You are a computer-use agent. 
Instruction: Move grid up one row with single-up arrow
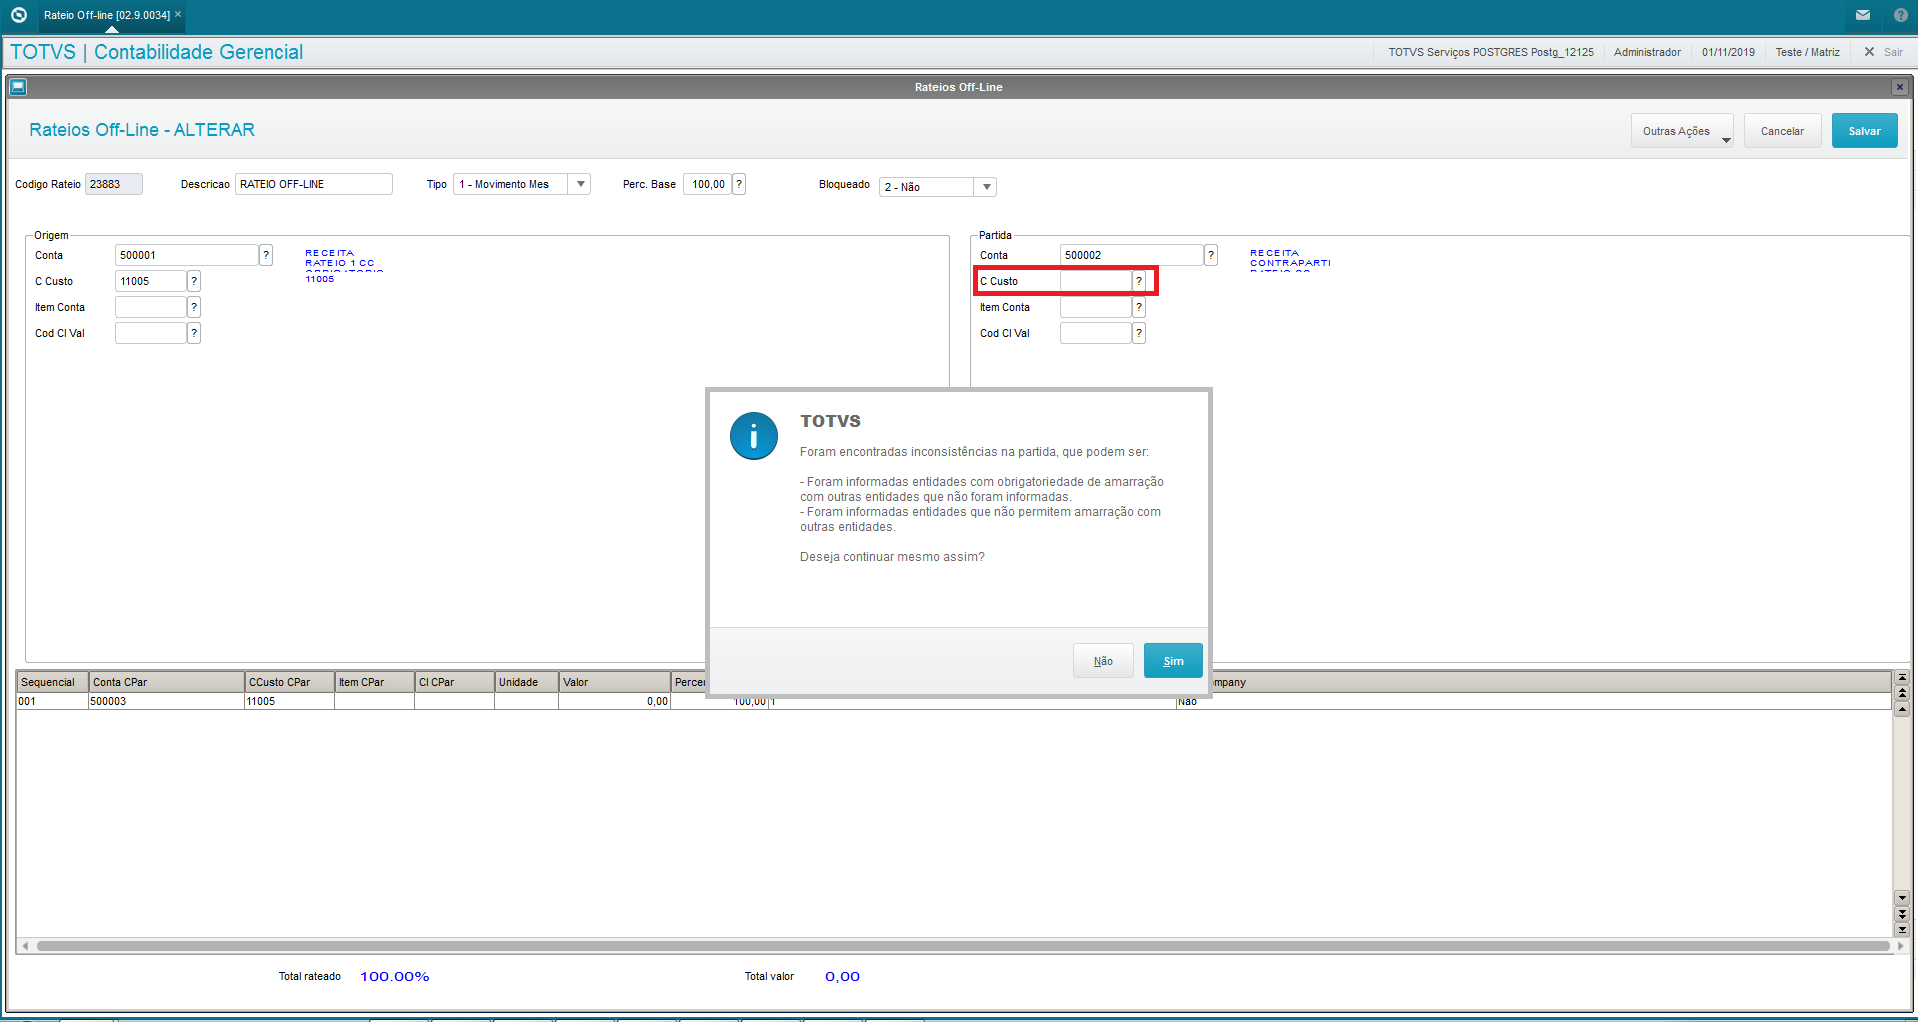pyautogui.click(x=1902, y=709)
